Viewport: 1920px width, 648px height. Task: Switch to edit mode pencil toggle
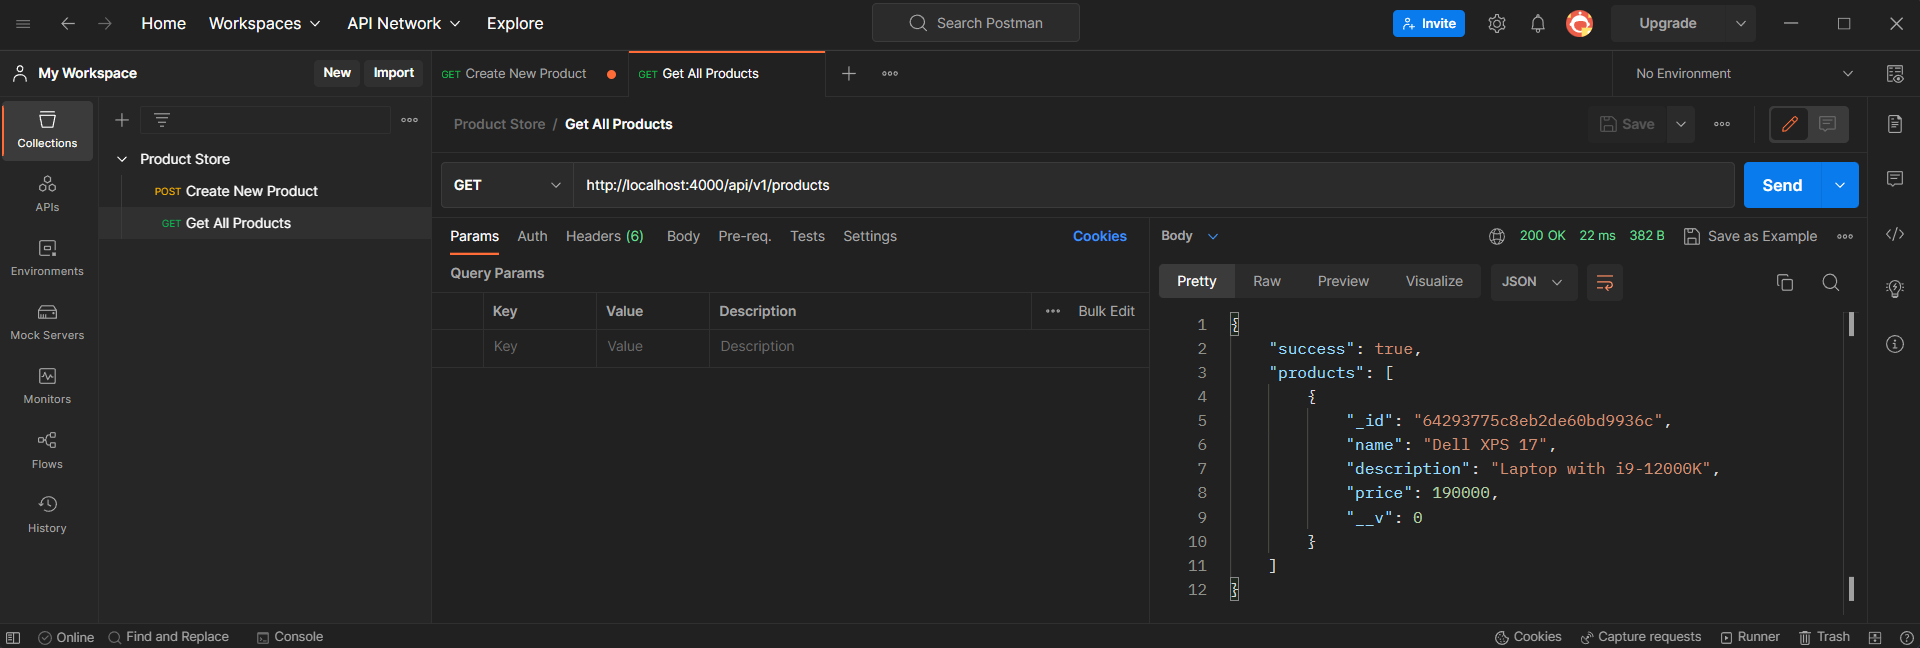click(x=1789, y=124)
